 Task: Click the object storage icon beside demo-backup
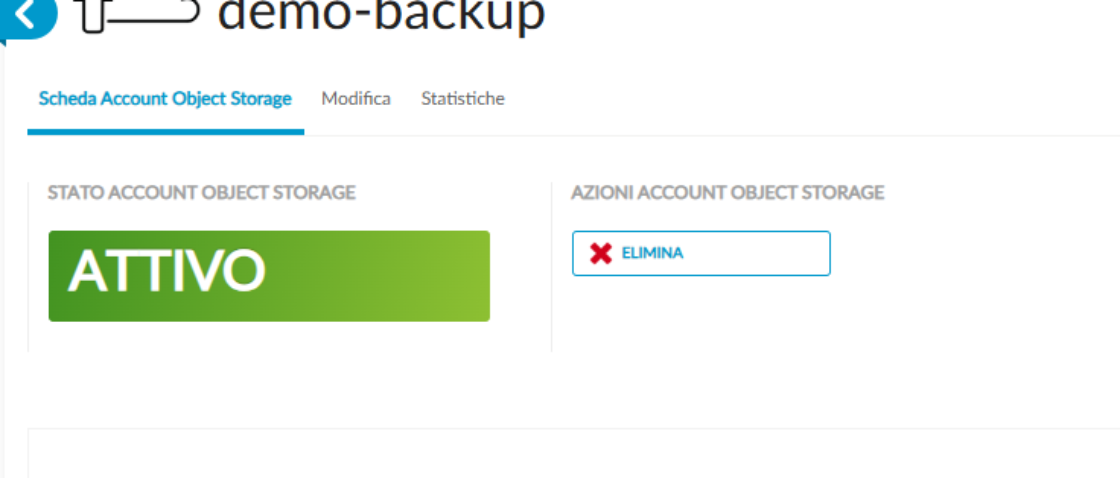(x=138, y=14)
